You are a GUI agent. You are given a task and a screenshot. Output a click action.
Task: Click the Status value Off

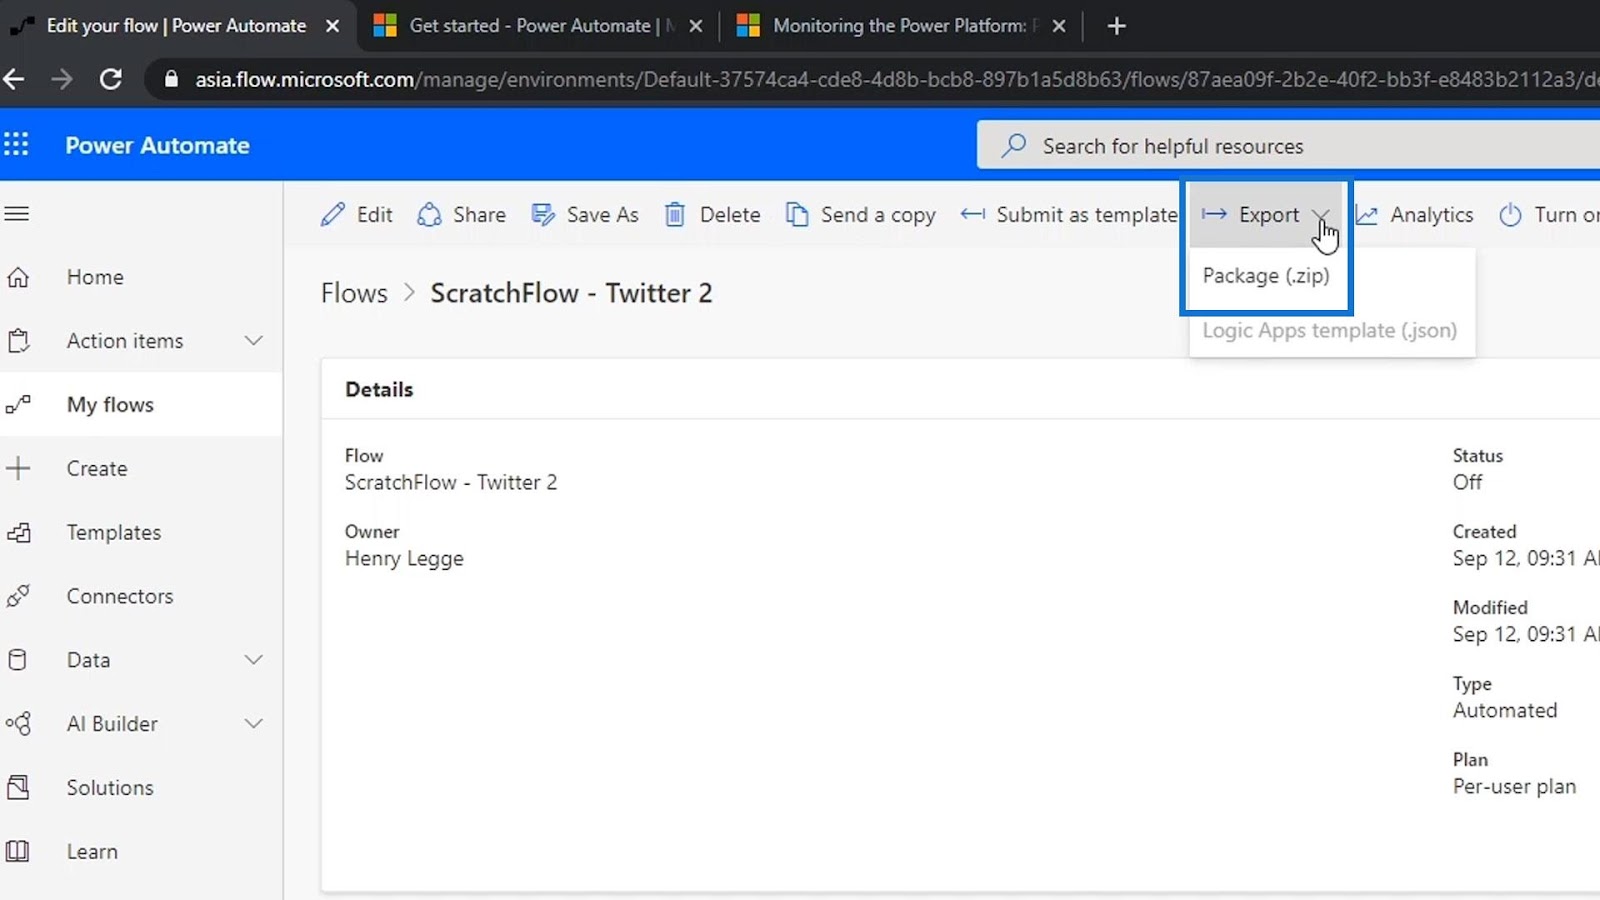1468,482
